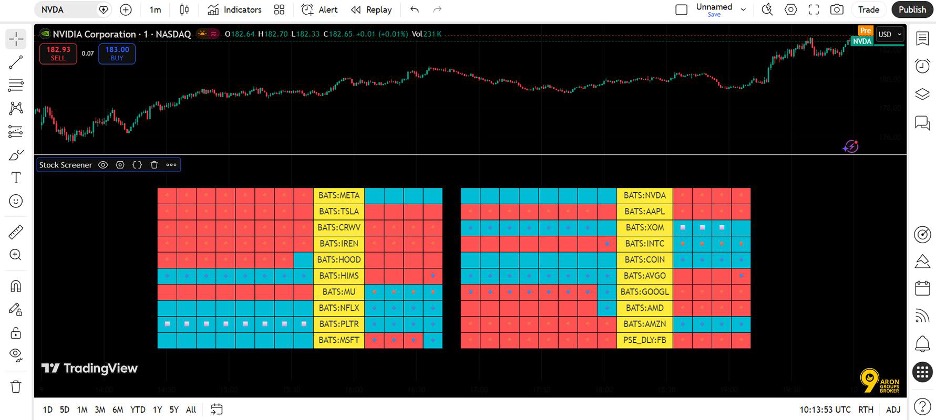The image size is (936, 420).
Task: Start bar Replay mode
Action: pyautogui.click(x=371, y=10)
